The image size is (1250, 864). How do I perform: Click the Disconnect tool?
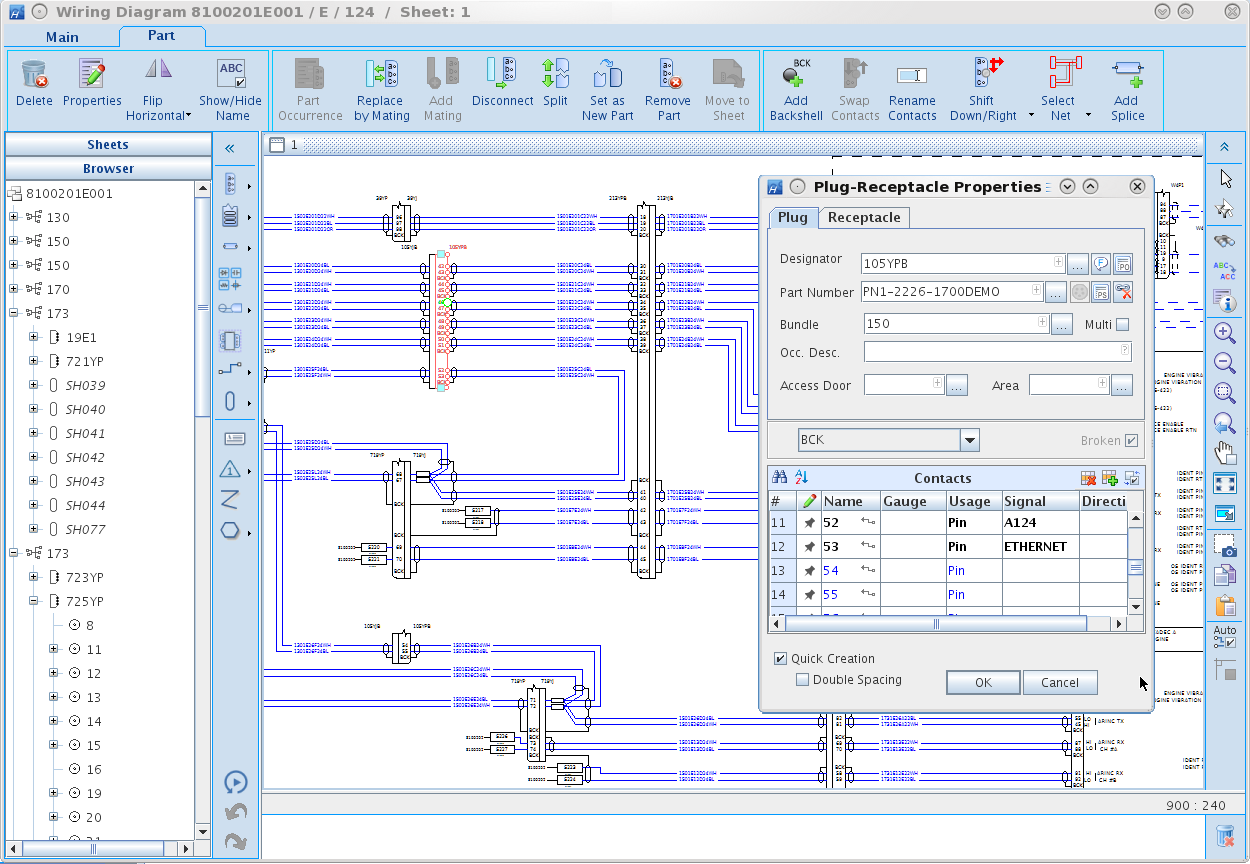click(502, 82)
